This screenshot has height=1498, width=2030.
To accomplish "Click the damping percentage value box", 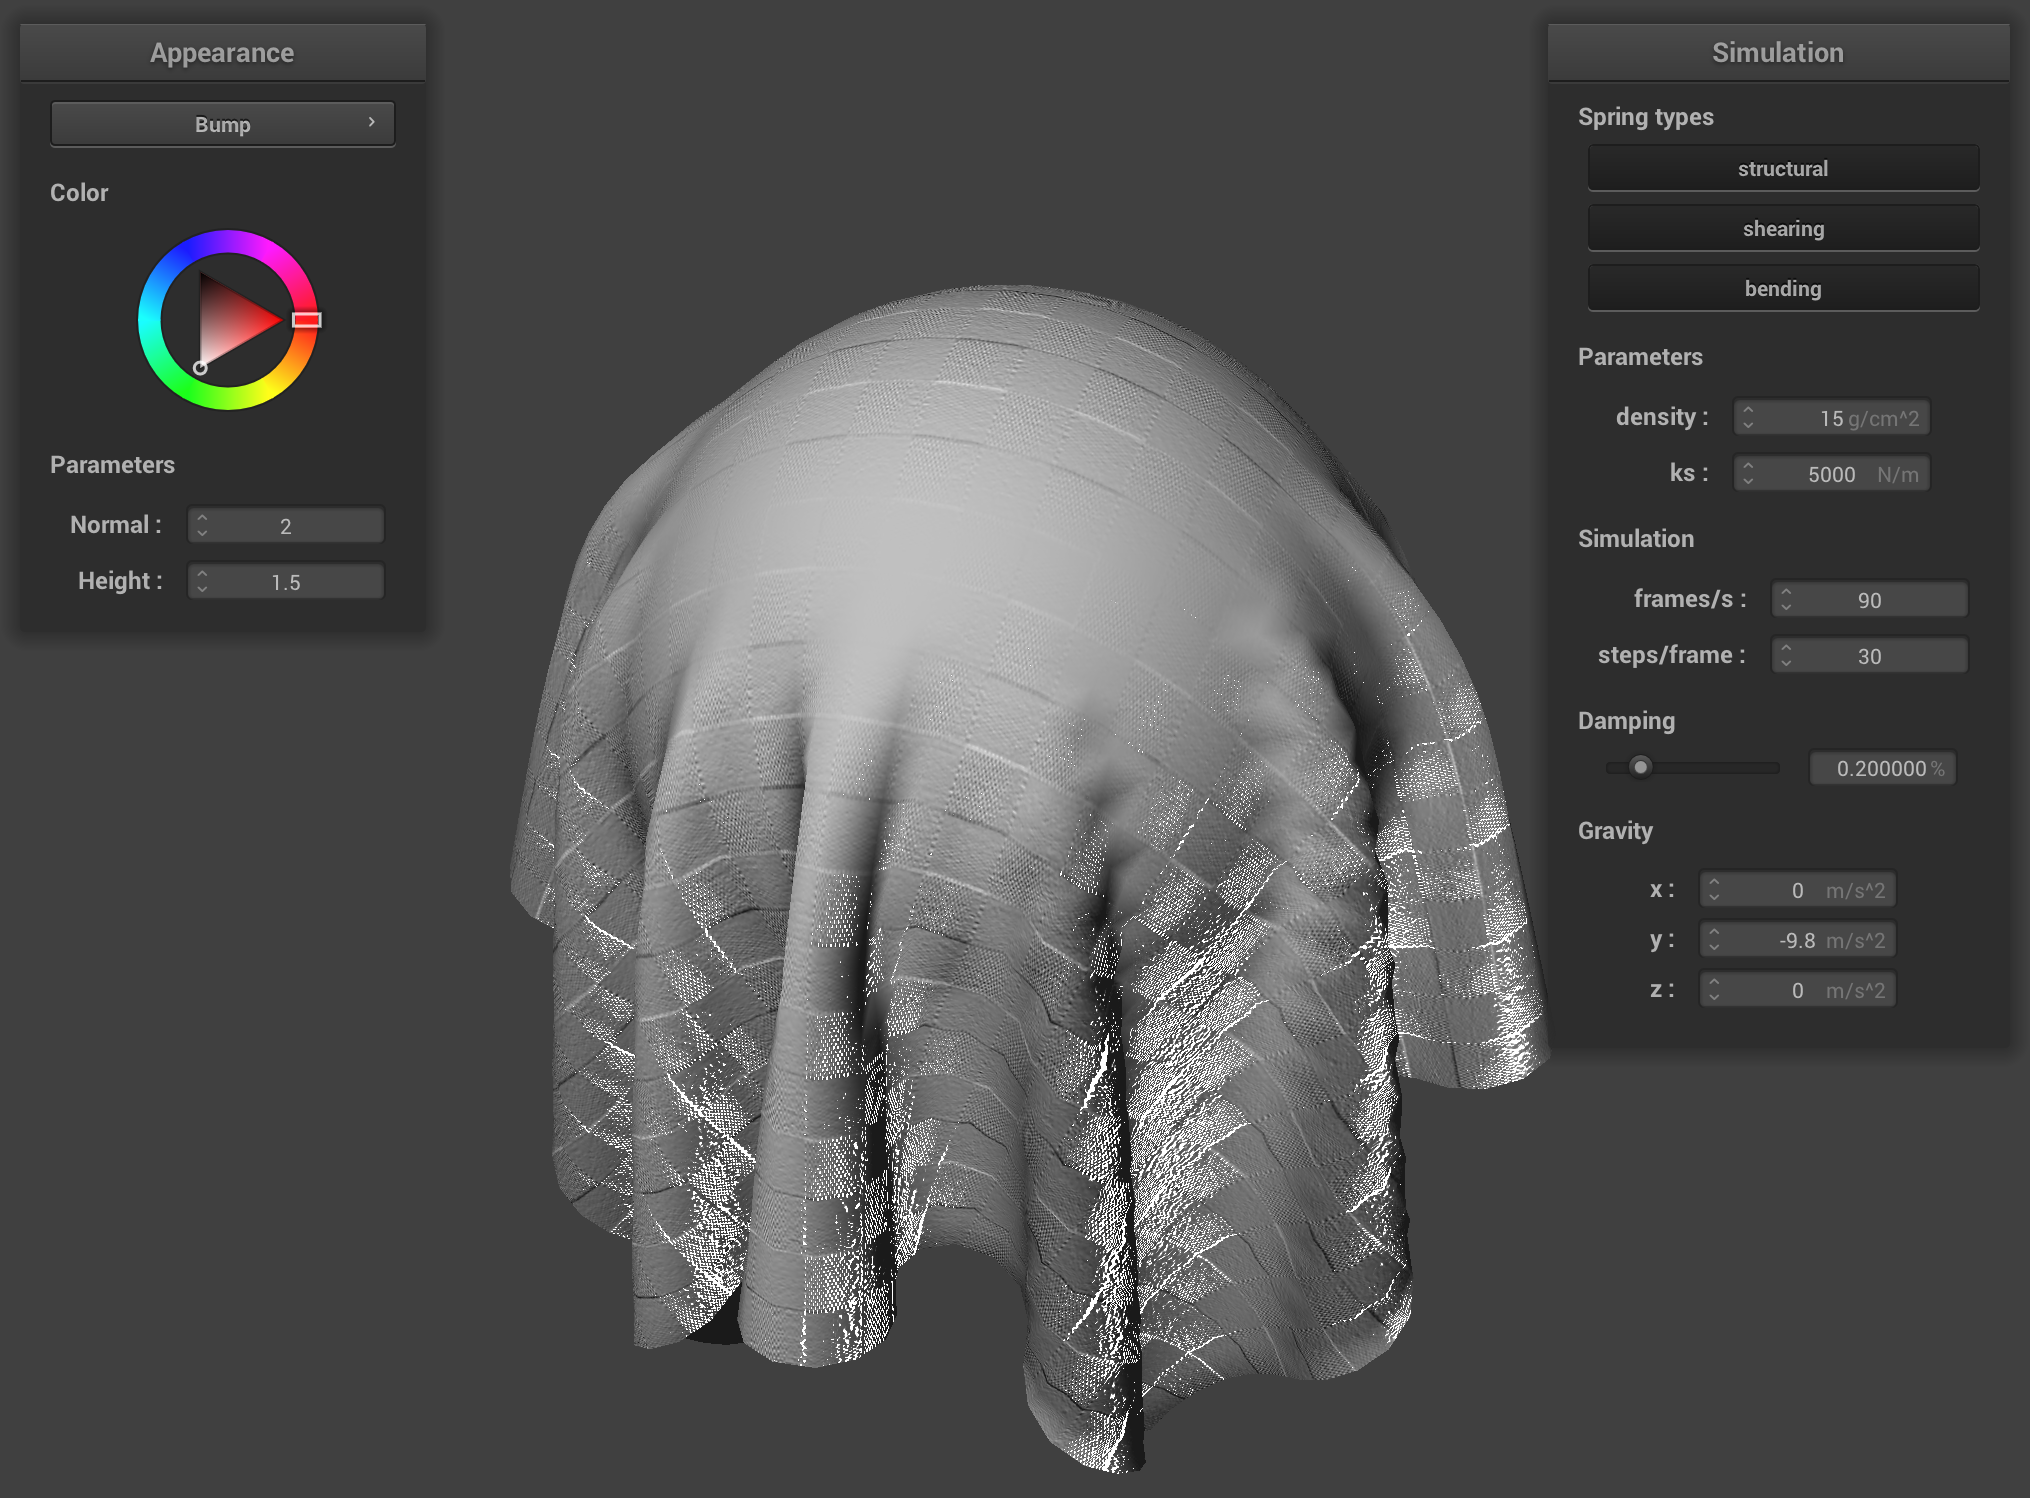I will pos(1883,767).
